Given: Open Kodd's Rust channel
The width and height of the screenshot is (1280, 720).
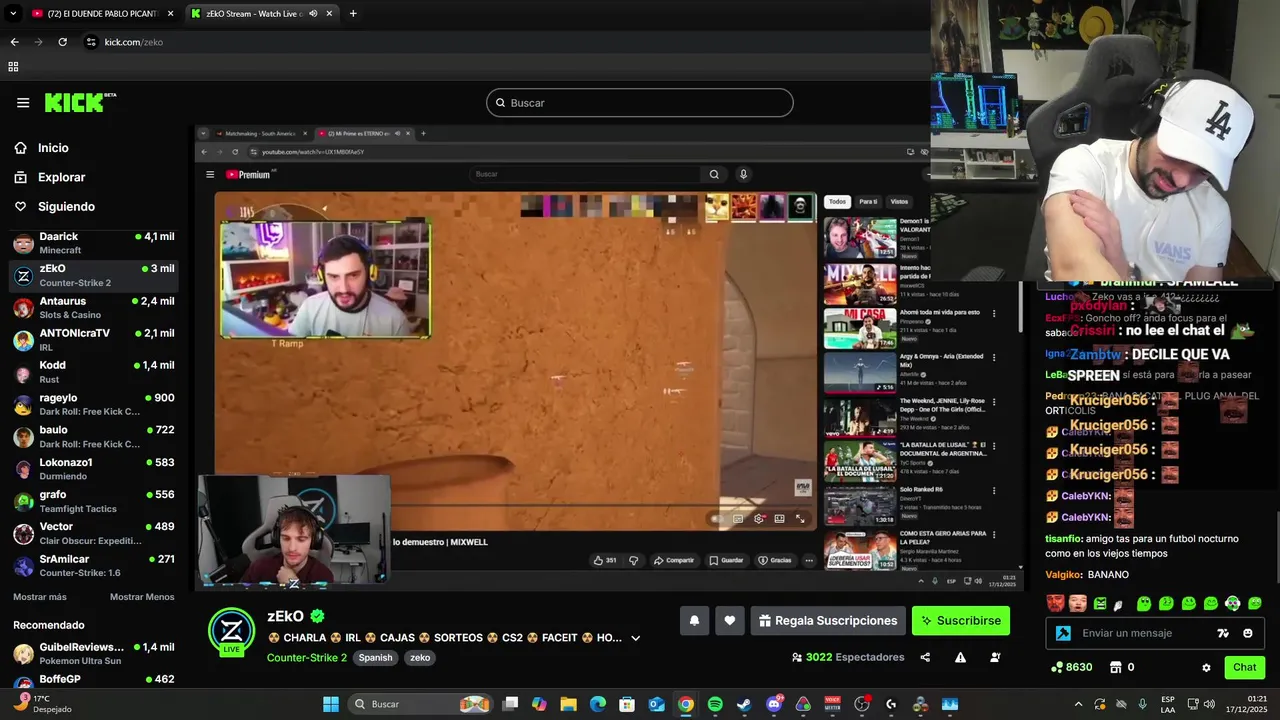Looking at the screenshot, I should coord(93,372).
